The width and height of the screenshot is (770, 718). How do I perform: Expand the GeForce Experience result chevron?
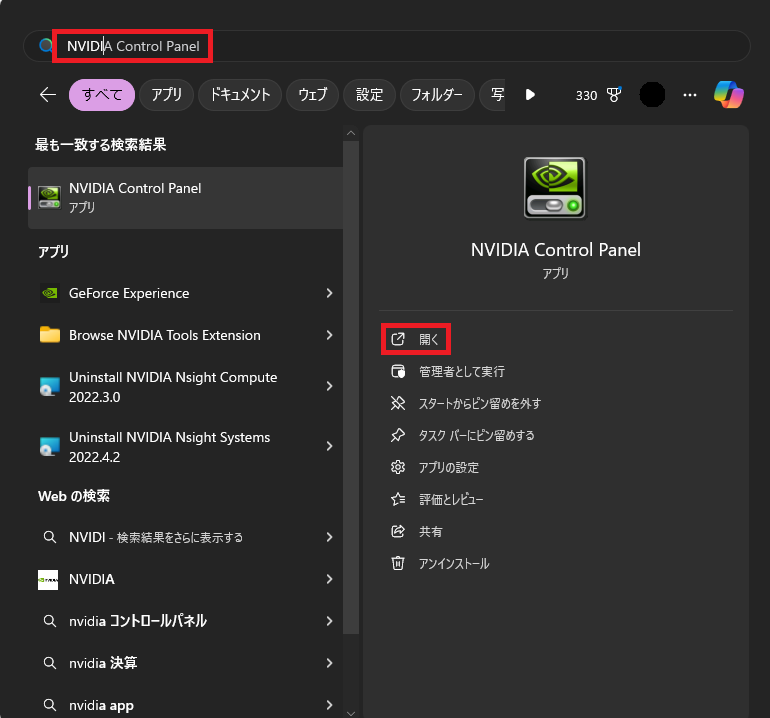click(329, 294)
